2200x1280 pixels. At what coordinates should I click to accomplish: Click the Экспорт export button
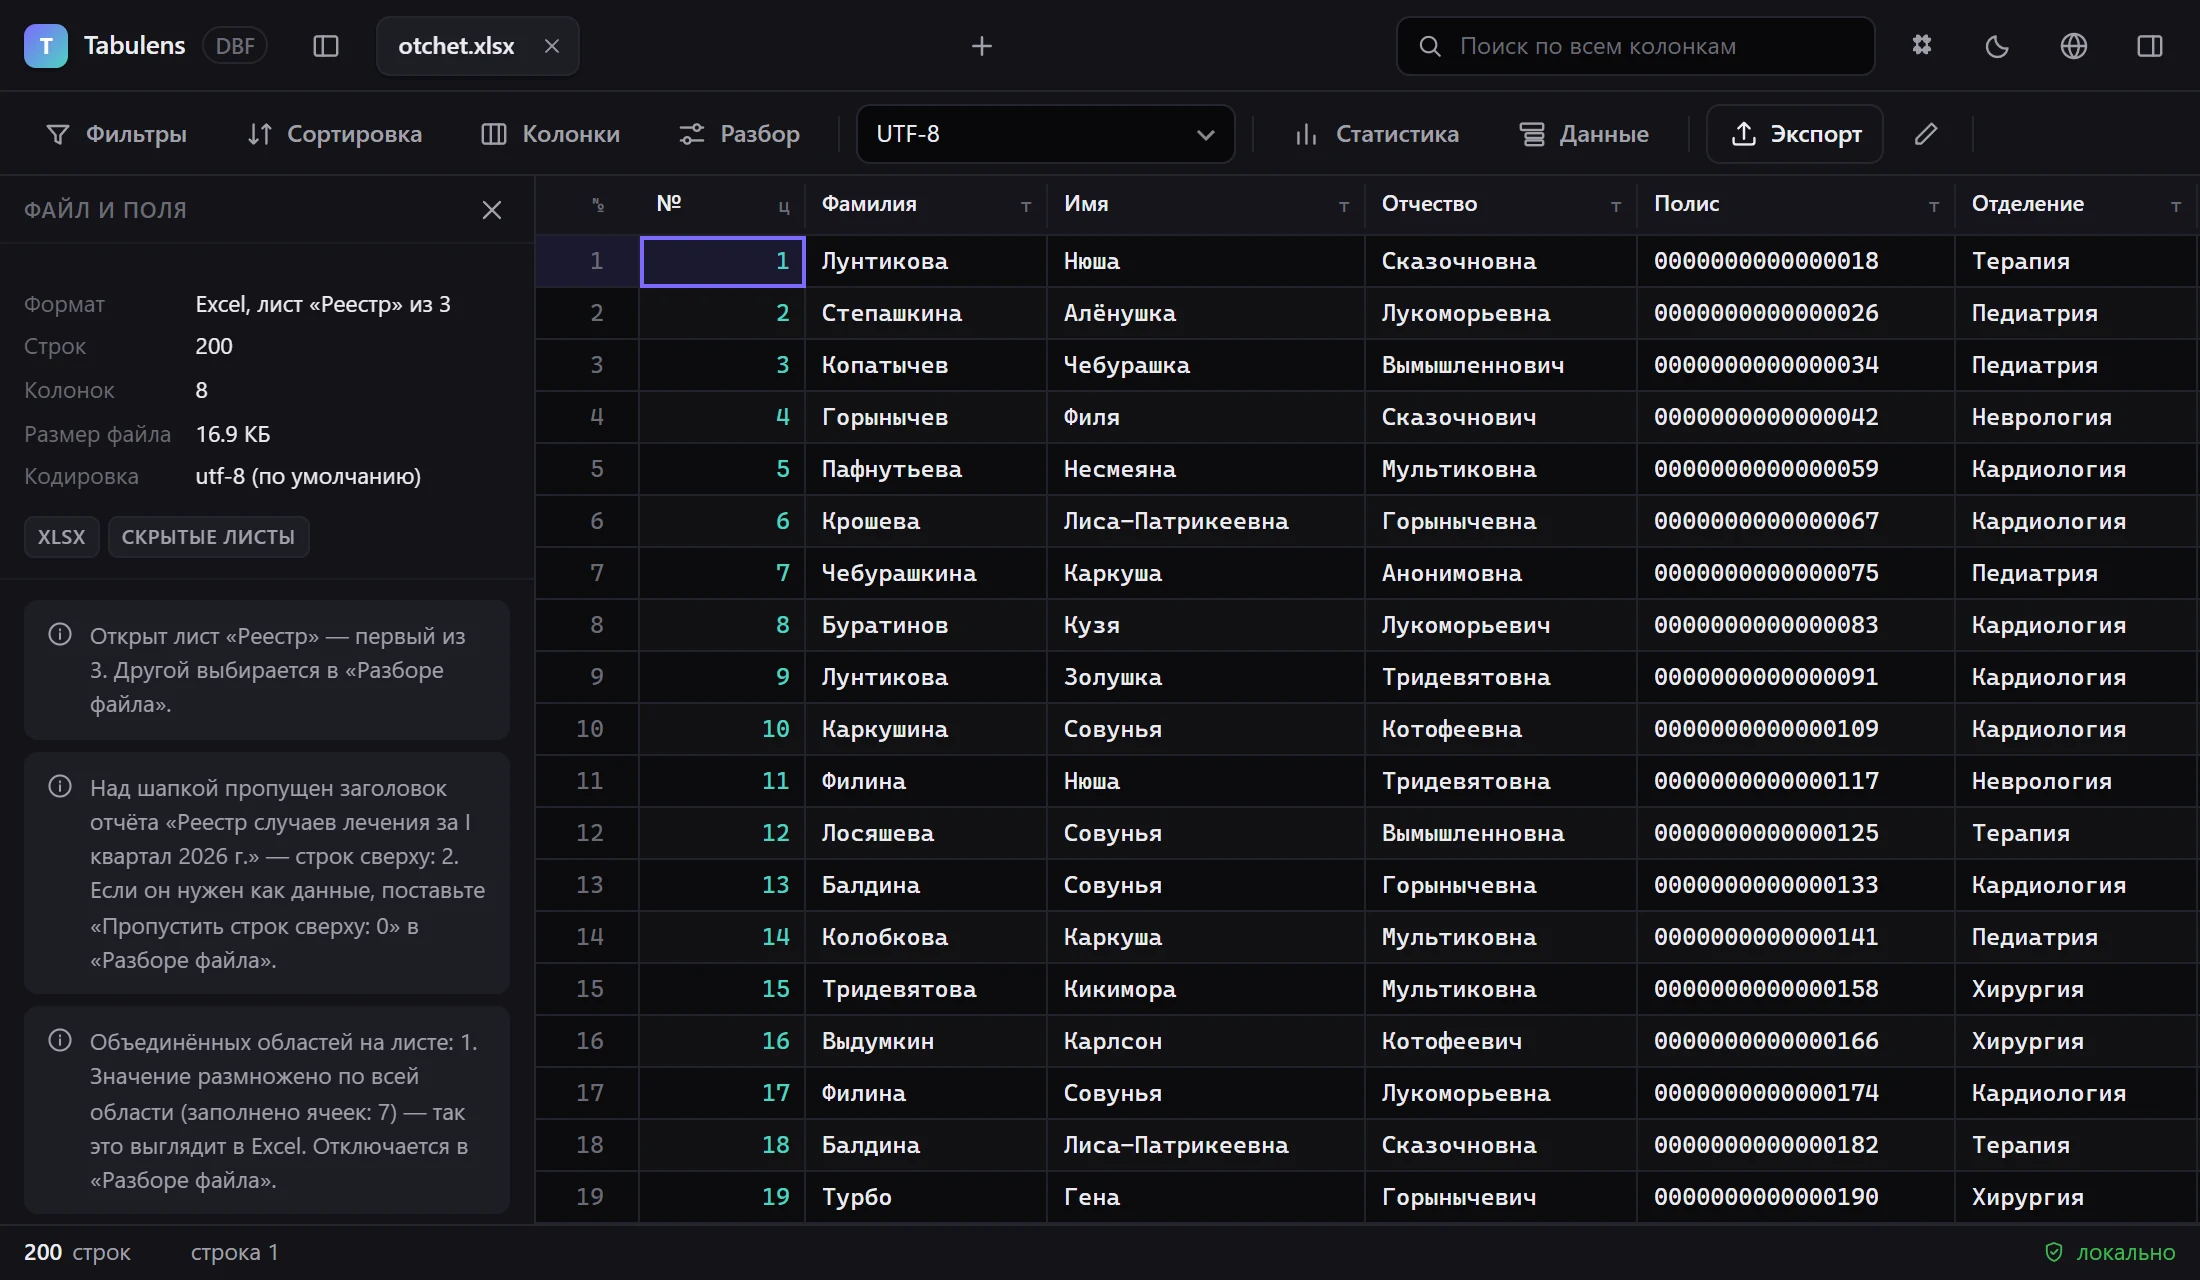[x=1795, y=134]
